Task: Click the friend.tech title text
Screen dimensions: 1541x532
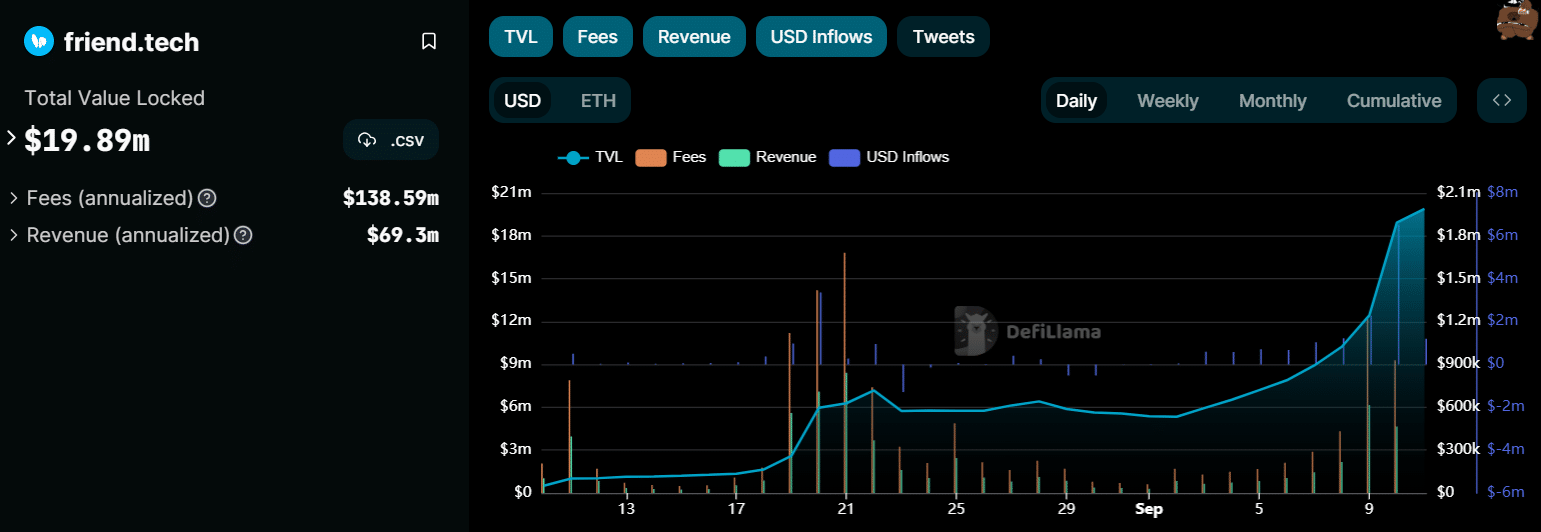Action: coord(131,42)
